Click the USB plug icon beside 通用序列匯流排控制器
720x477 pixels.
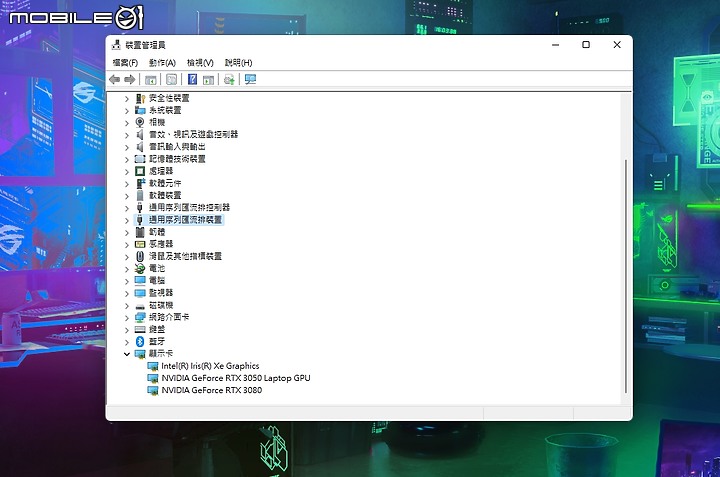(x=140, y=208)
